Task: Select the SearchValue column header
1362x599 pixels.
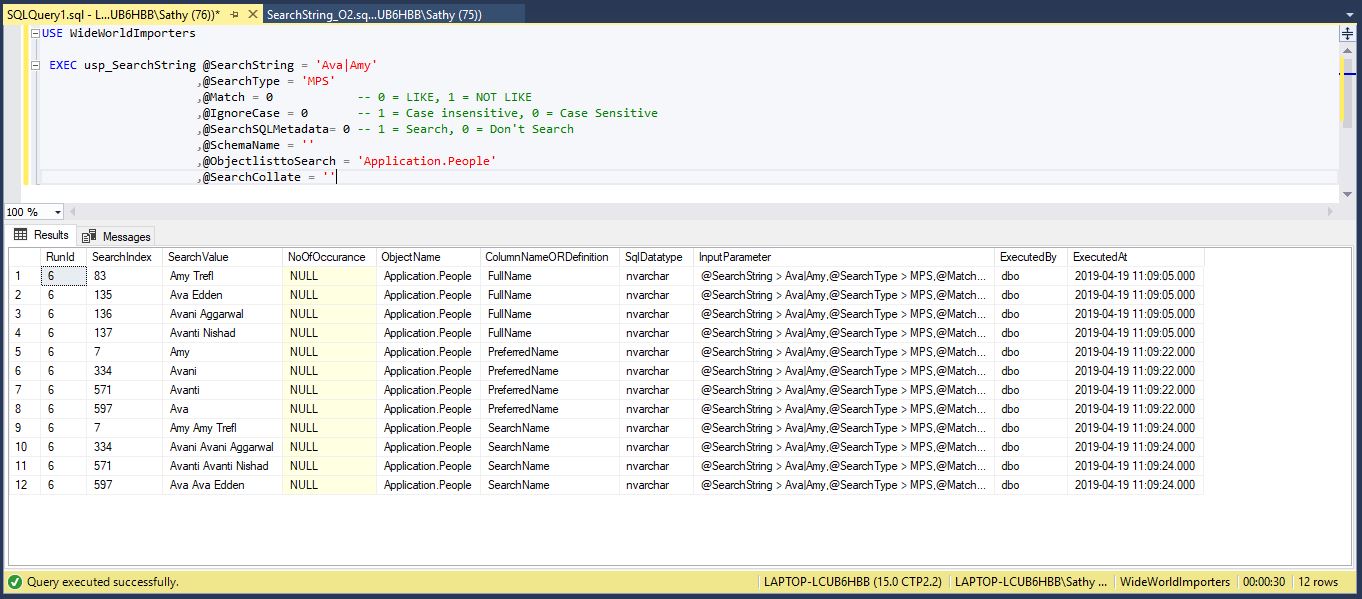Action: 222,257
